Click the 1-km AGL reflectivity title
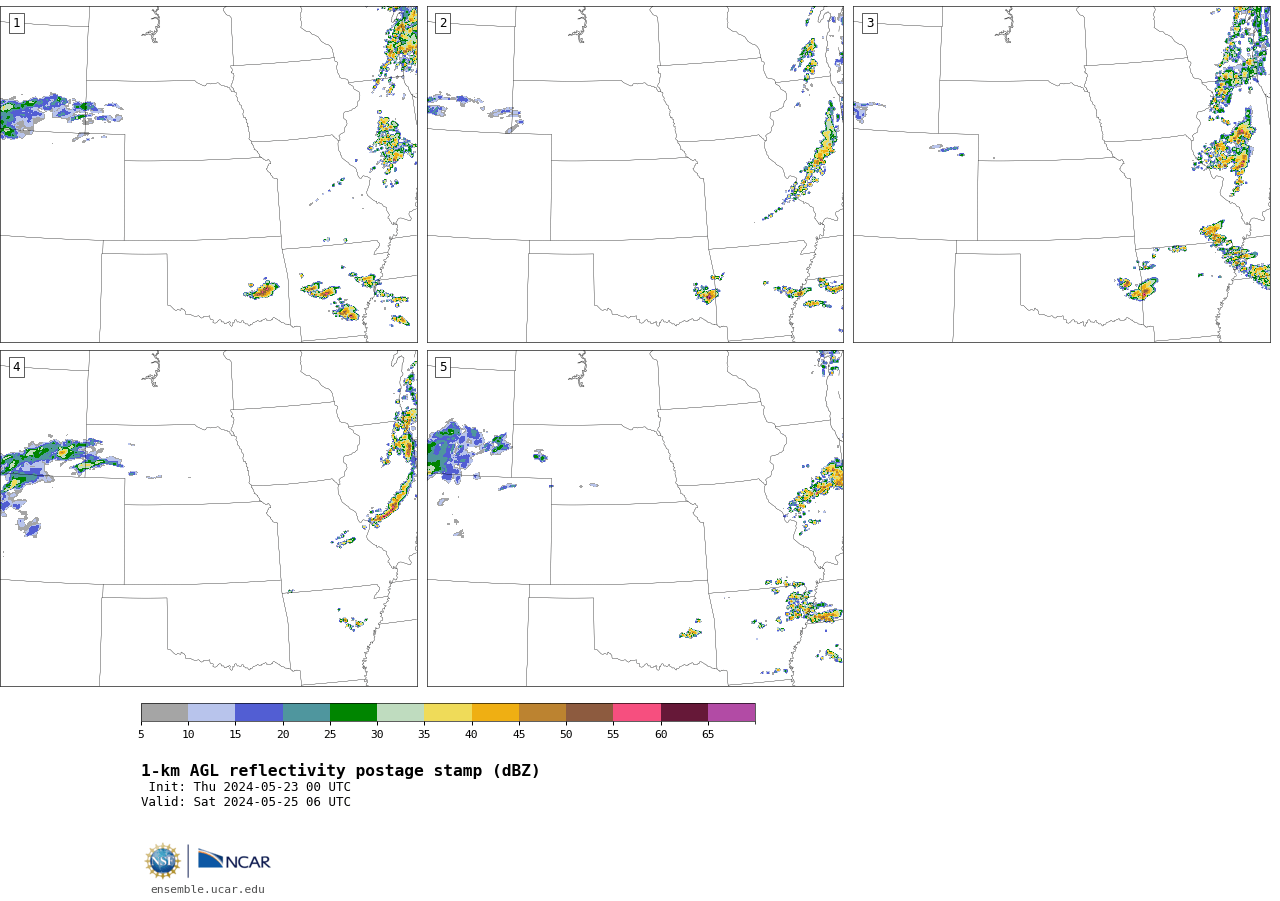The image size is (1280, 901). [340, 771]
